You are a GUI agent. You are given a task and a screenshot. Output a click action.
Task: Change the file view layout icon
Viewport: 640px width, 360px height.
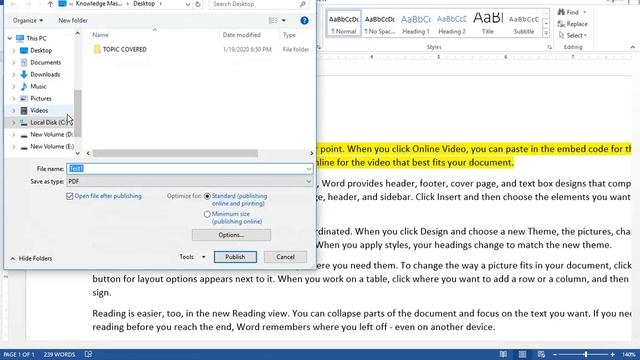click(272, 20)
